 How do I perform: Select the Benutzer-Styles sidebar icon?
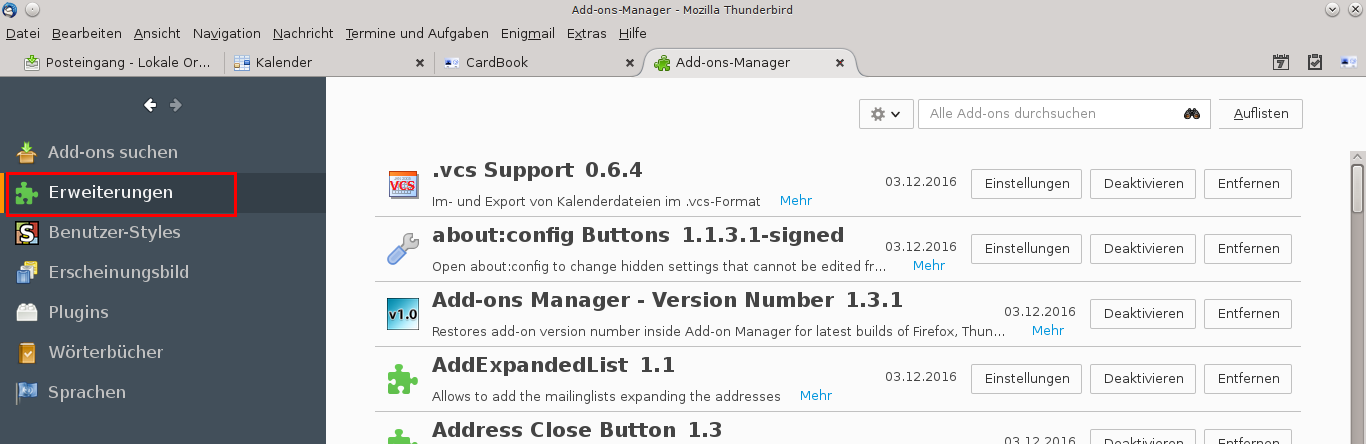click(x=27, y=233)
